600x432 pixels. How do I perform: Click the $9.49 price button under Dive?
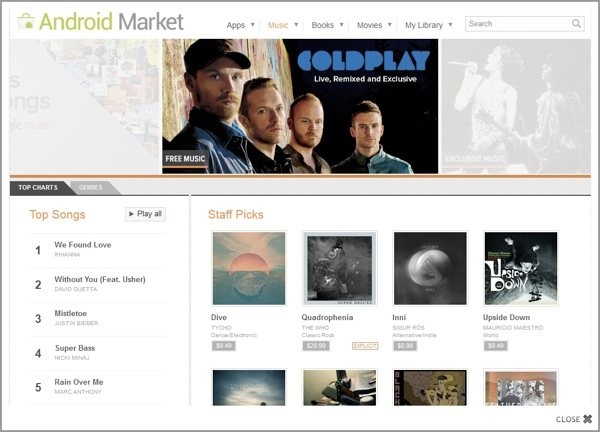click(x=224, y=346)
